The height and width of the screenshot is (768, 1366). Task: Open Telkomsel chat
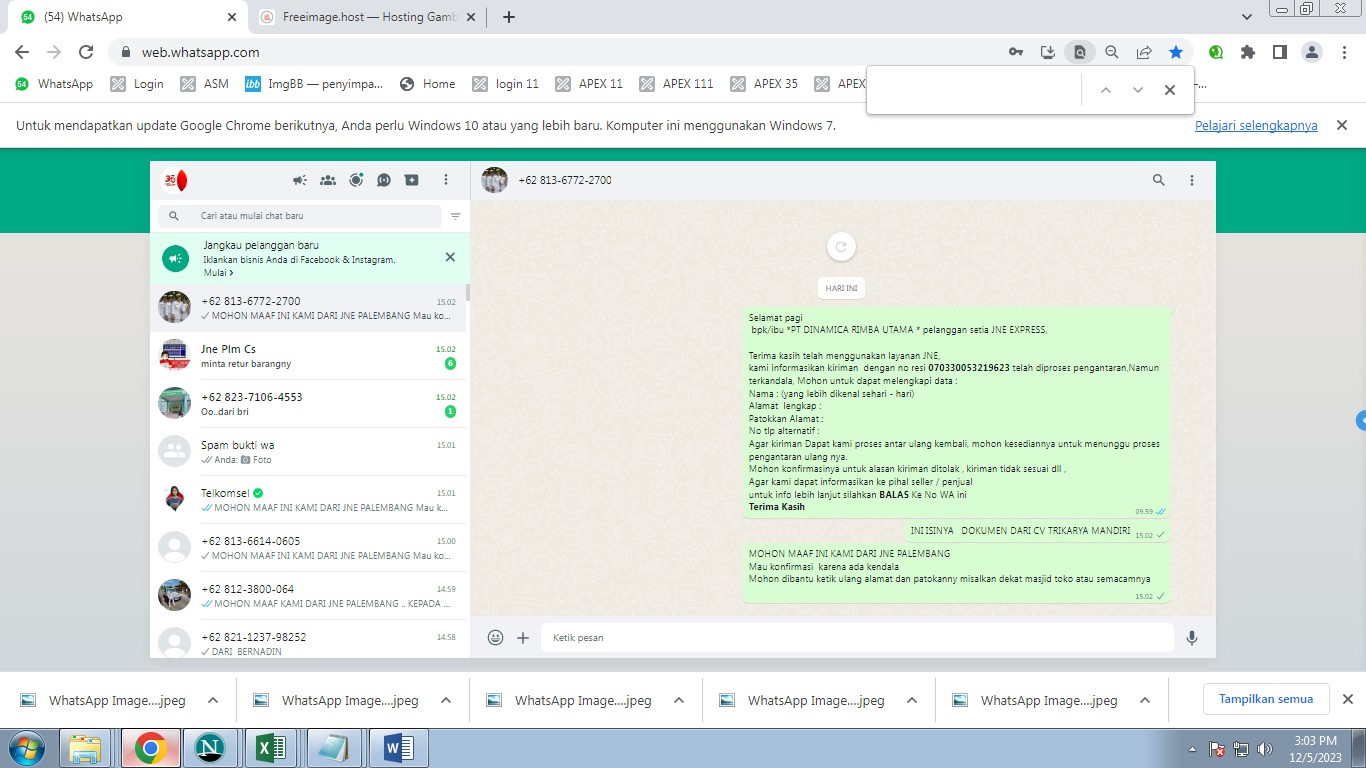coord(308,500)
